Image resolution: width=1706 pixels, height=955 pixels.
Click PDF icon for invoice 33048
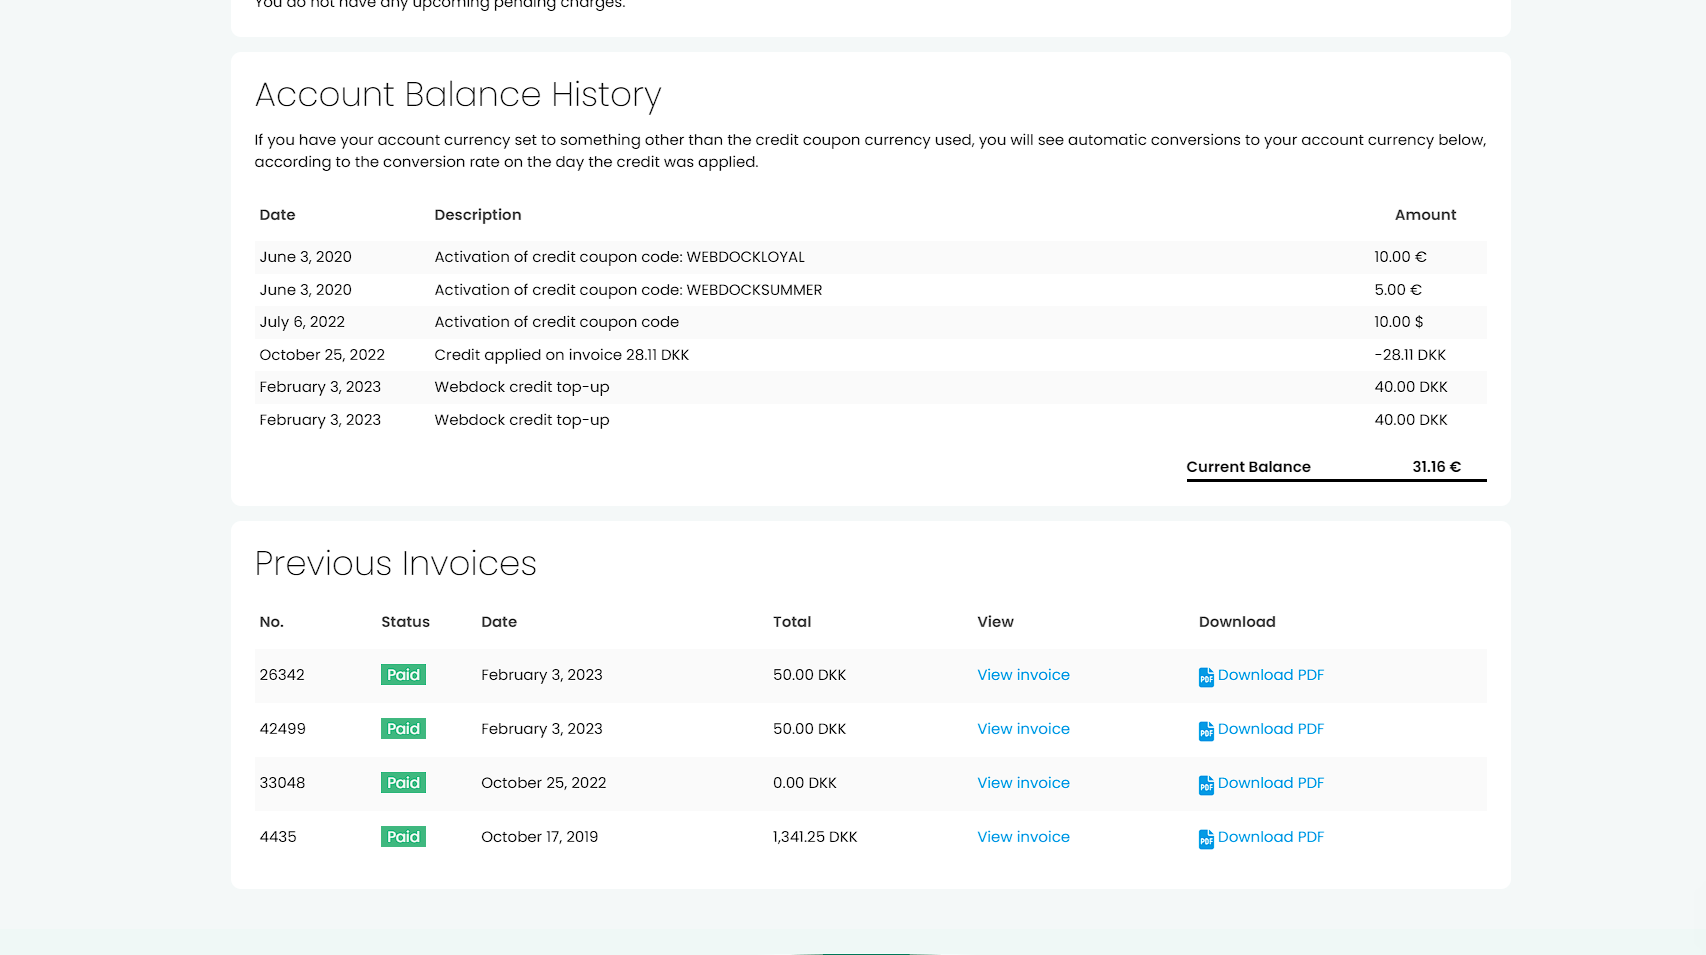pos(1206,785)
